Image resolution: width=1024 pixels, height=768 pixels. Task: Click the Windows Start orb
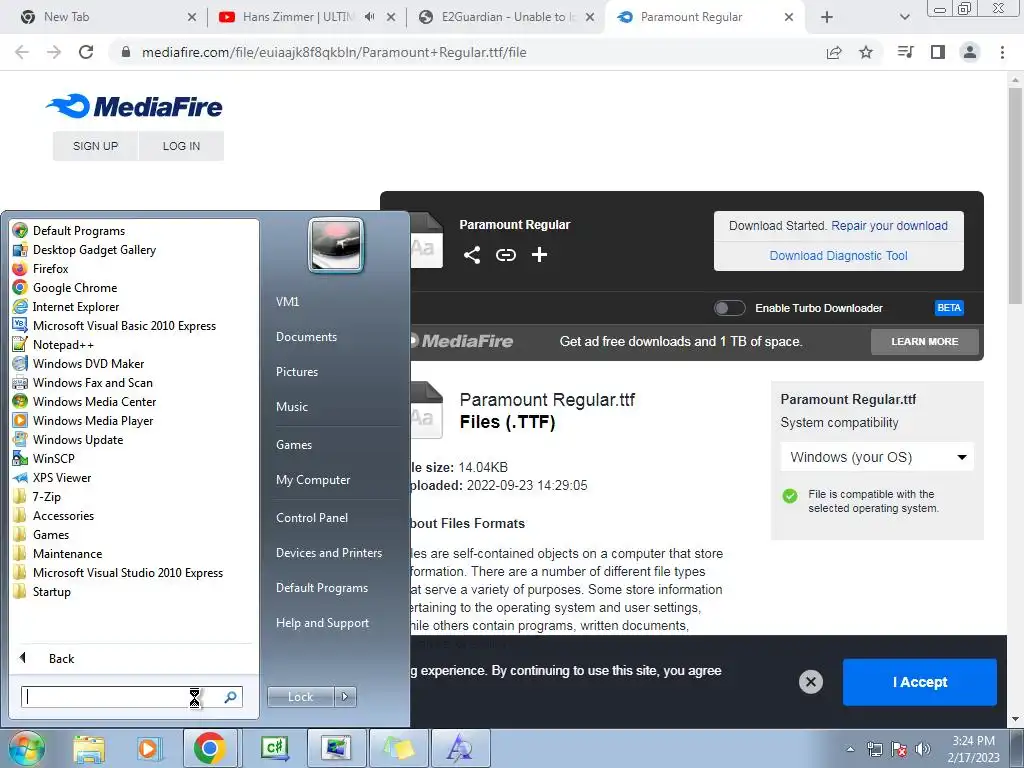click(x=27, y=748)
